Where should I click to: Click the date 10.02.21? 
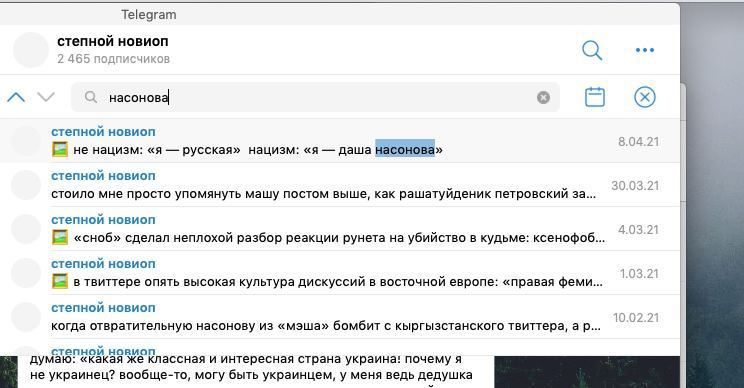[636, 318]
